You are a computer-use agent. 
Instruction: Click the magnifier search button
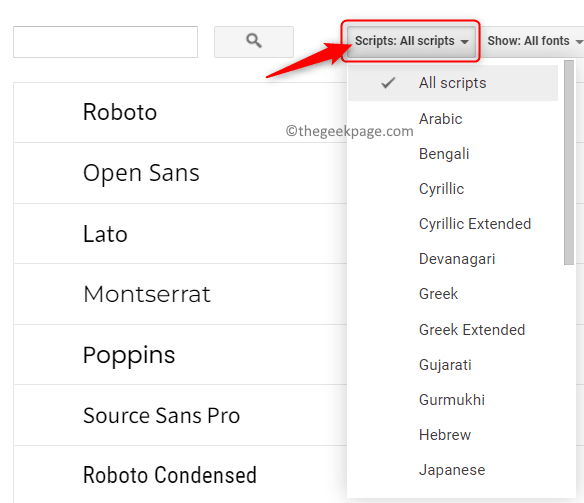pyautogui.click(x=254, y=42)
